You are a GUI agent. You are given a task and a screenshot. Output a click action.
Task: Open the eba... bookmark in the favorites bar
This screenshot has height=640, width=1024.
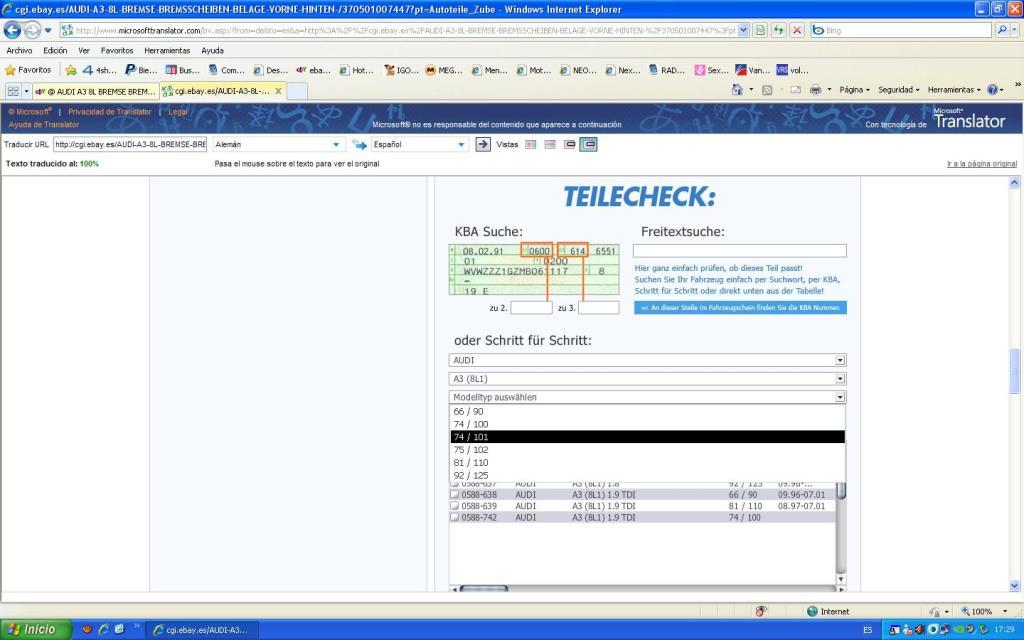pyautogui.click(x=313, y=70)
